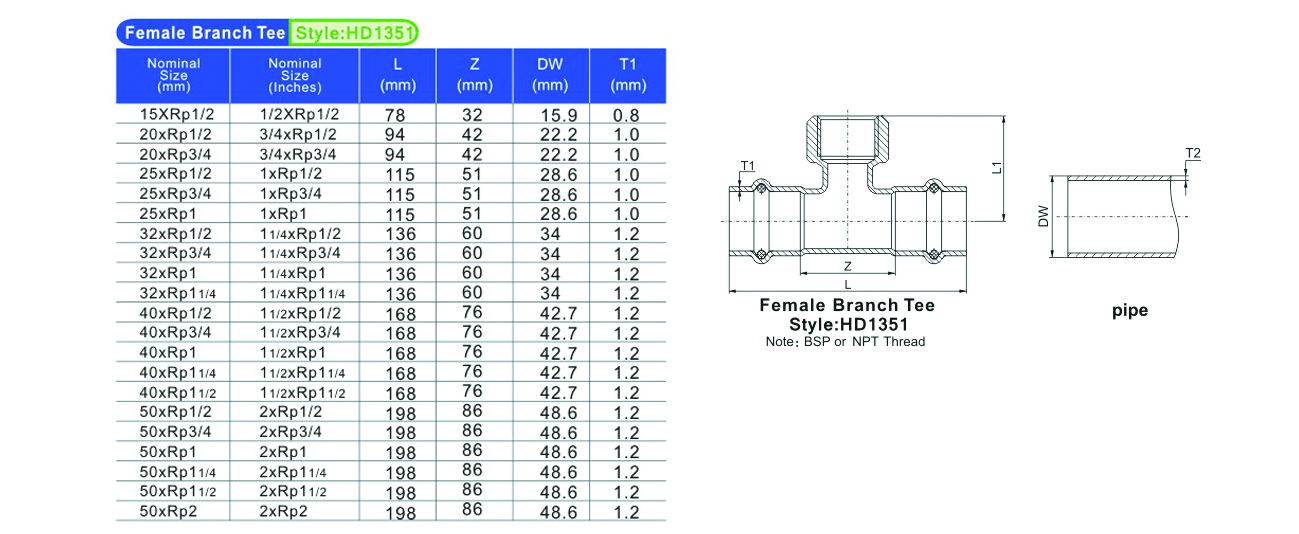The width and height of the screenshot is (1299, 534).
Task: Select the 40xRp1/2 row label
Action: point(177,312)
